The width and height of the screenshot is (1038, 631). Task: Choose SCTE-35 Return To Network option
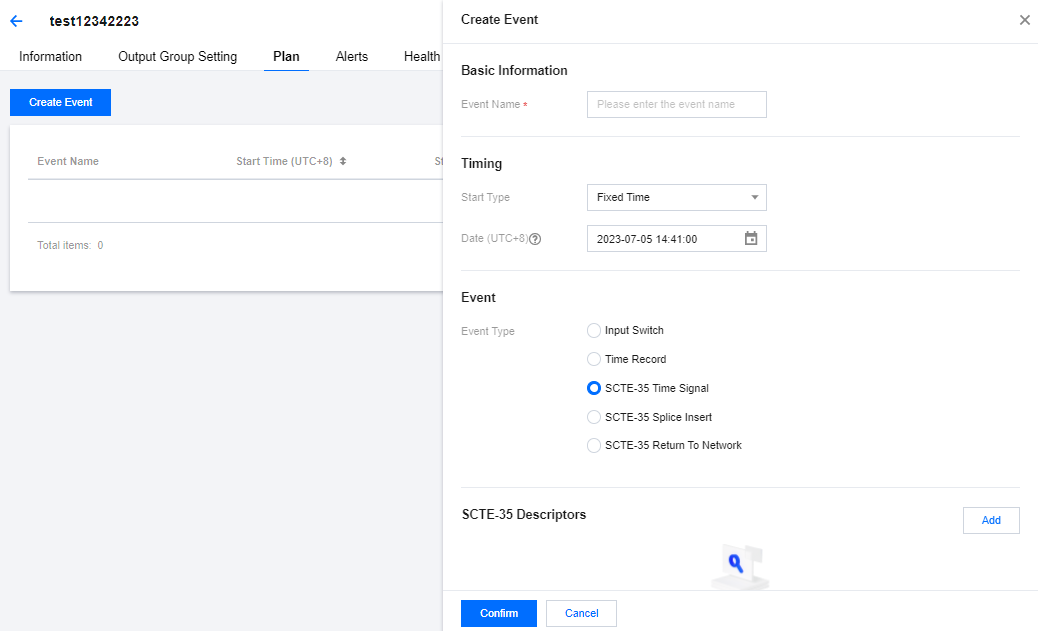(x=594, y=446)
